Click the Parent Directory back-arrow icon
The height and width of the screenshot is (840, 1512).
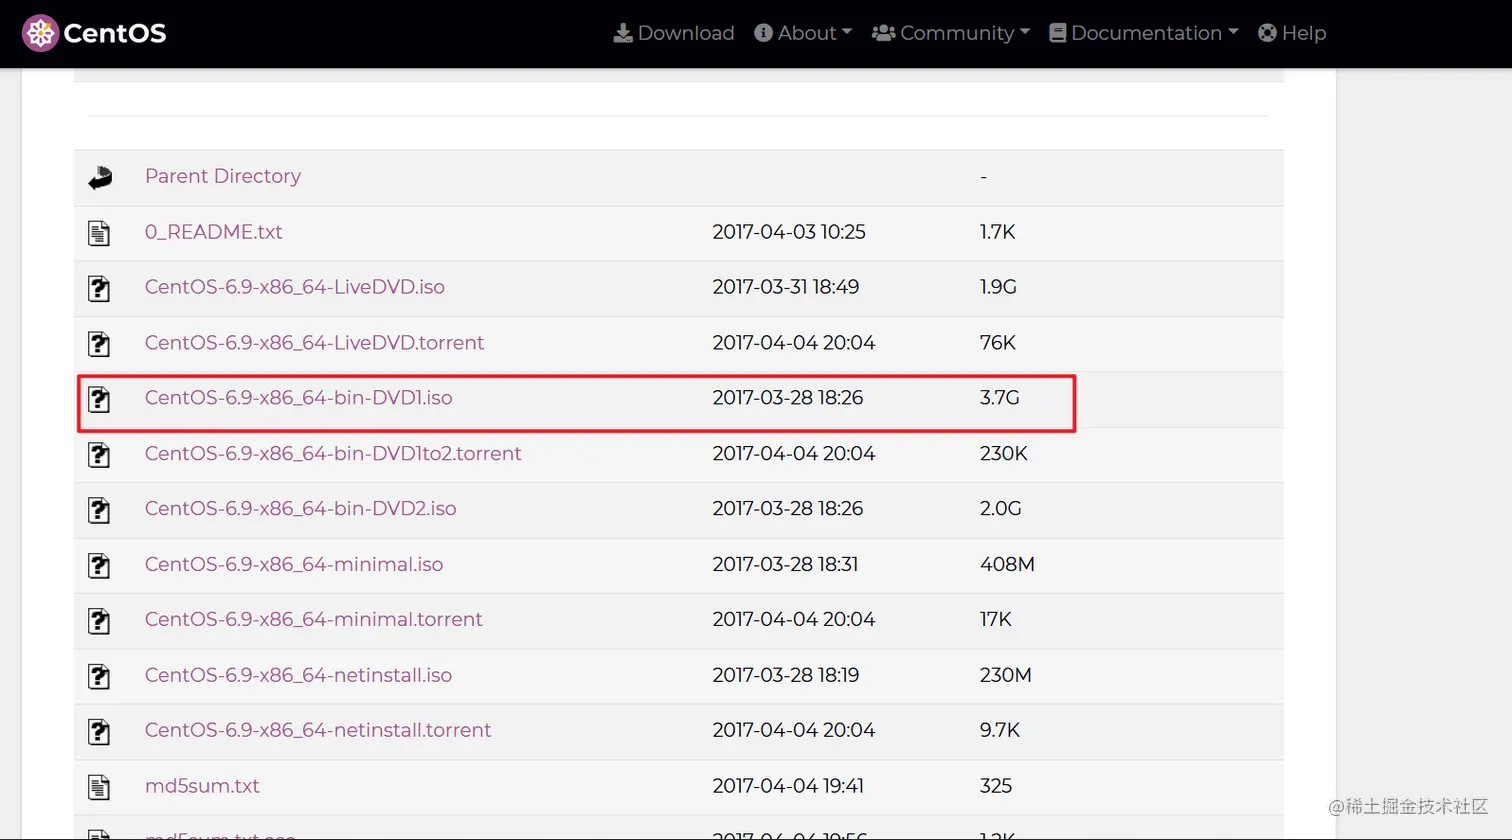tap(99, 177)
